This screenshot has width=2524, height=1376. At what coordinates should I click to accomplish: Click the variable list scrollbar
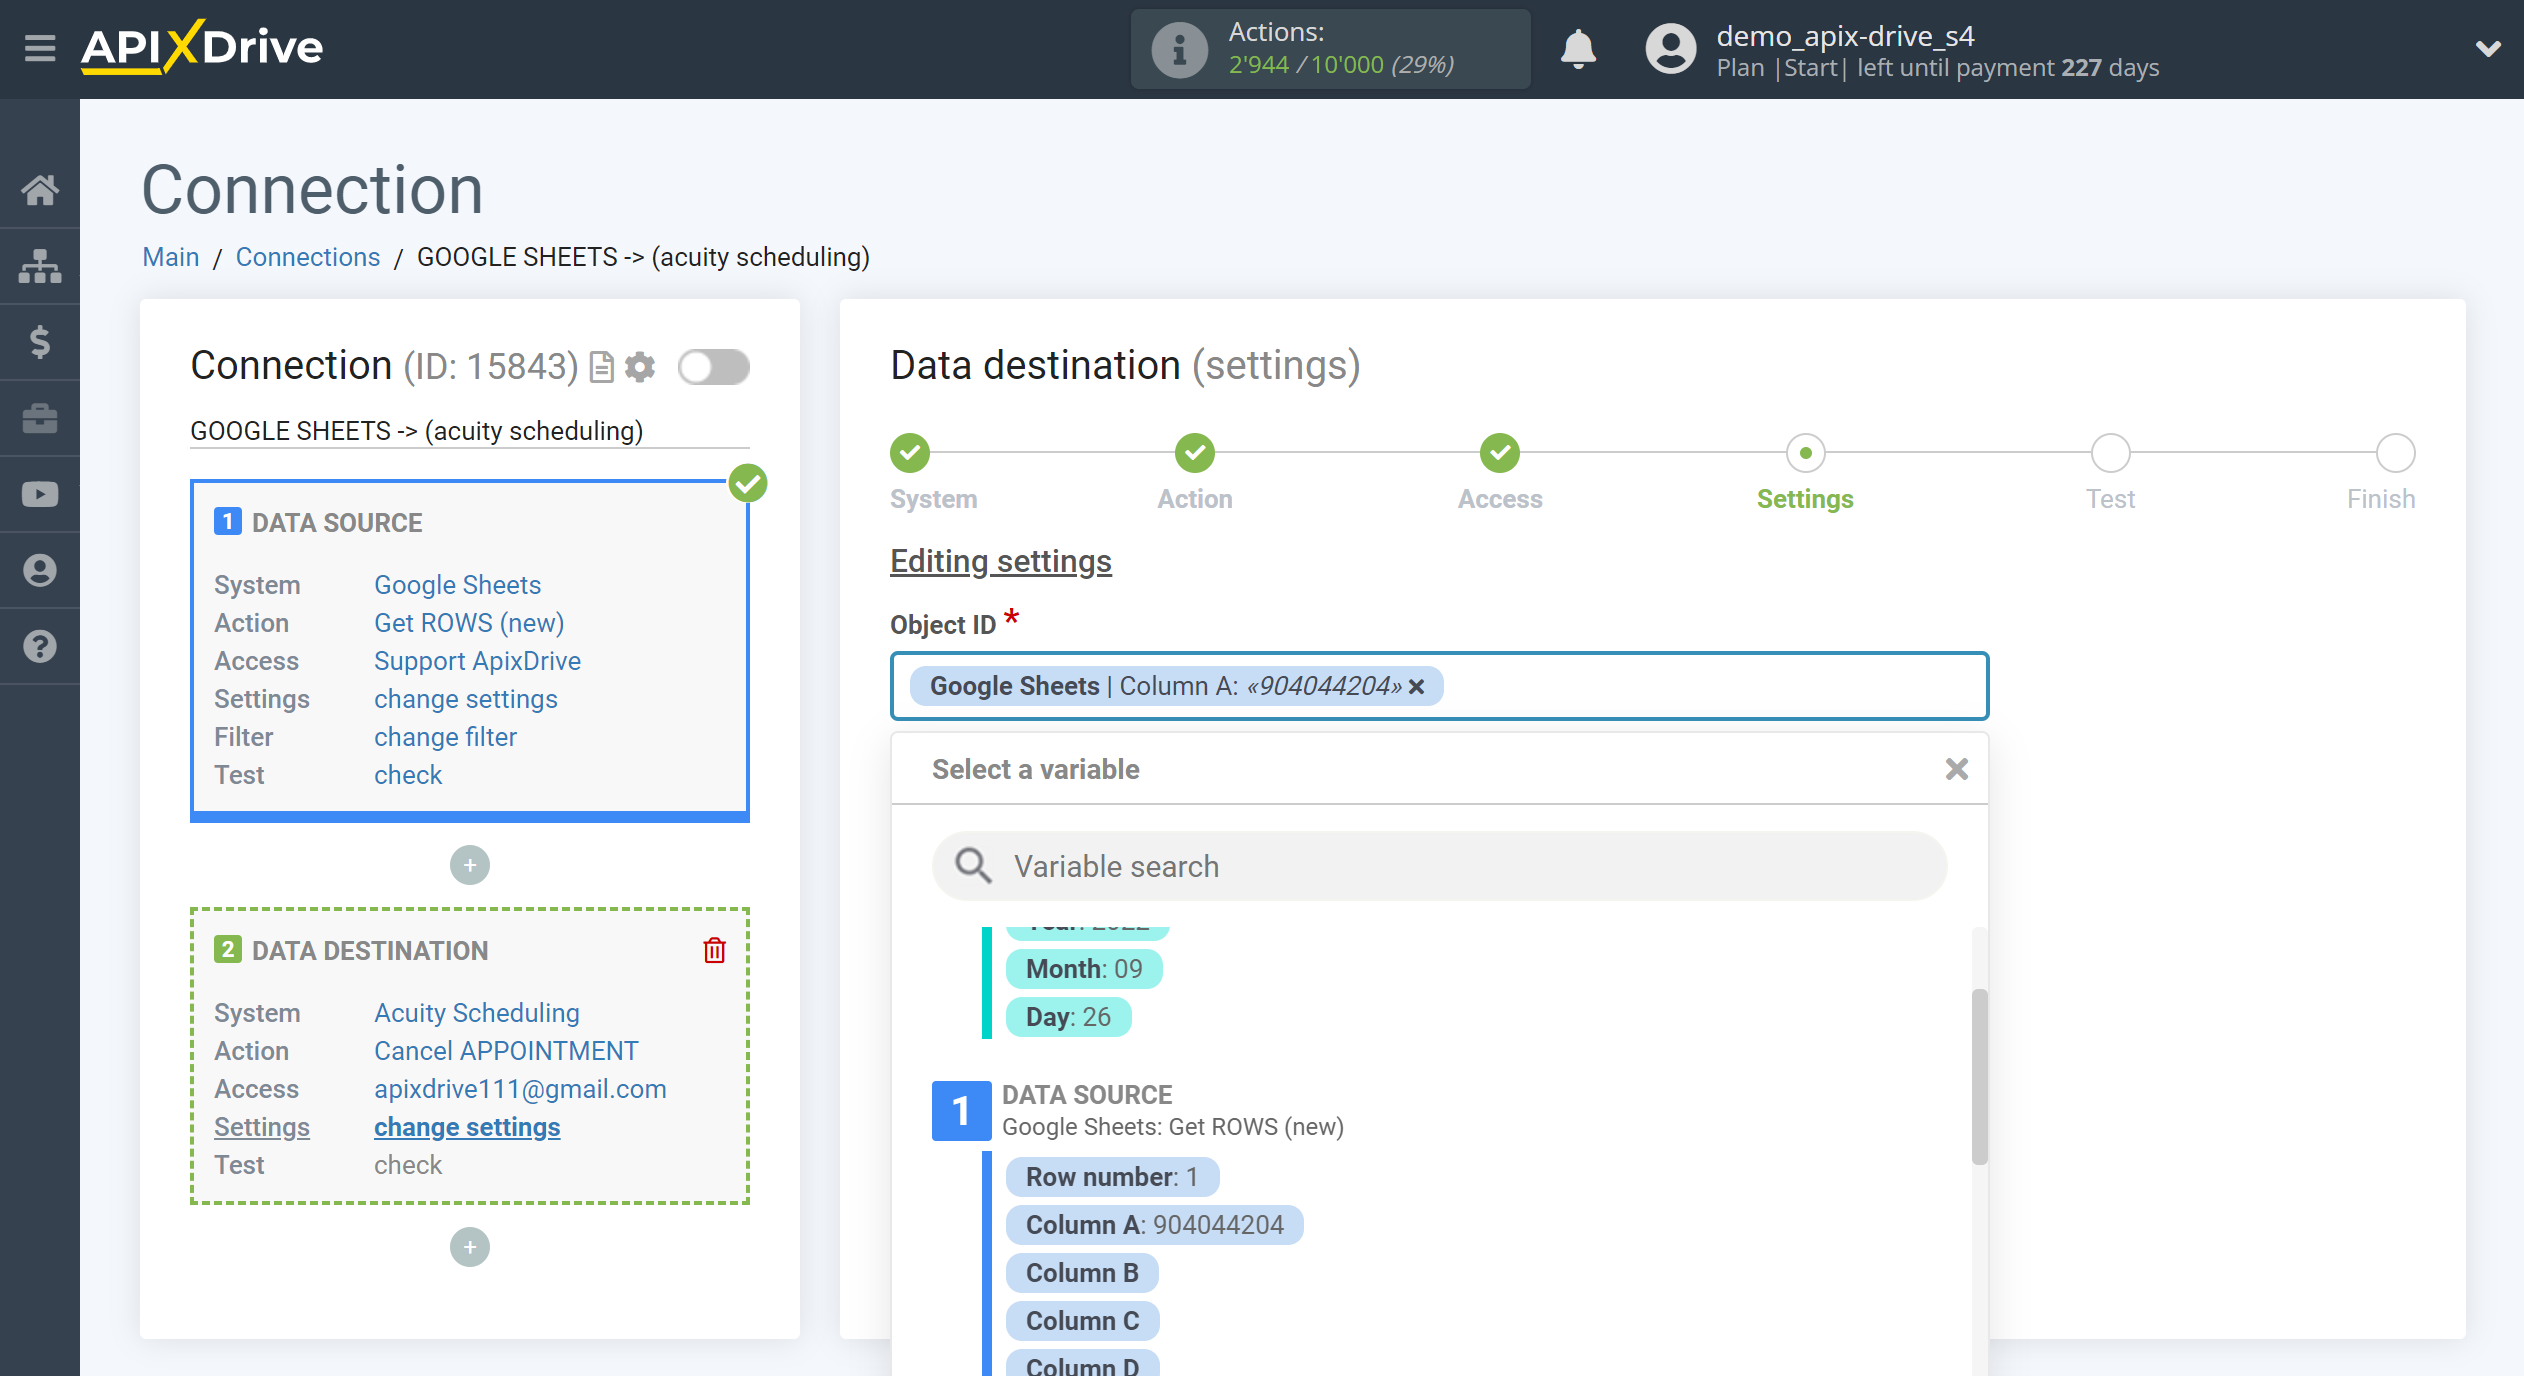tap(1979, 1077)
